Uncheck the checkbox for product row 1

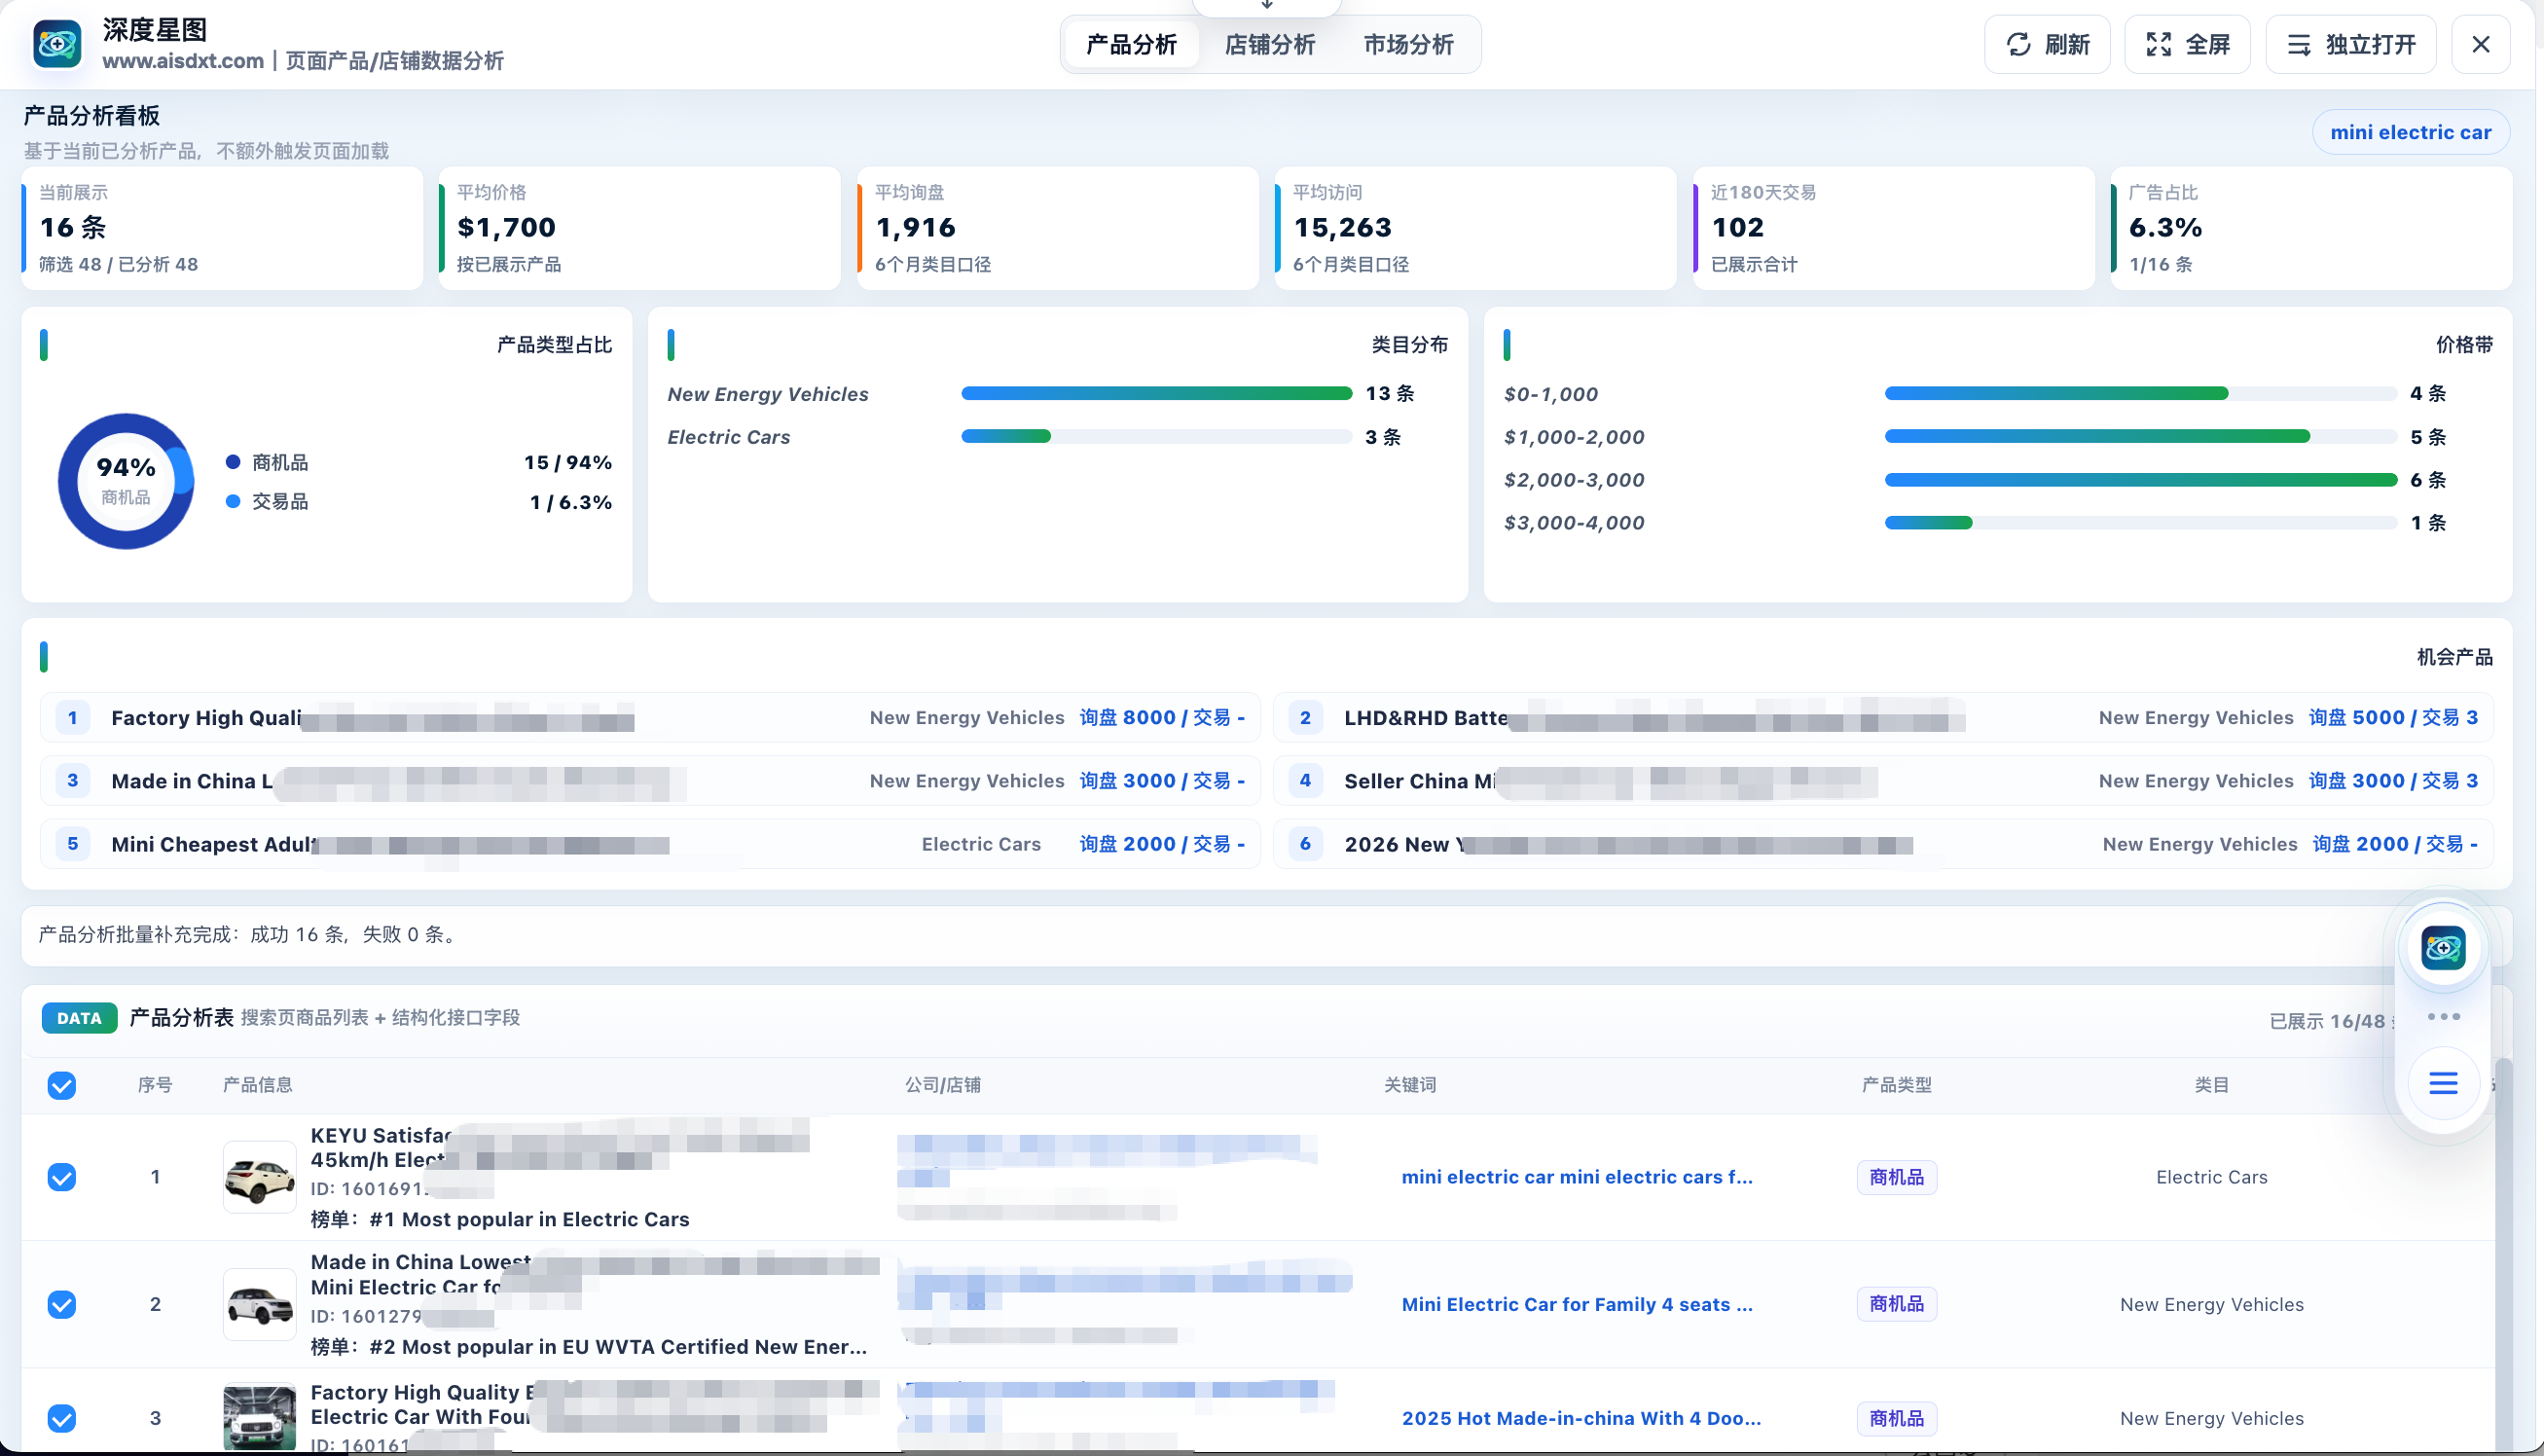point(62,1177)
